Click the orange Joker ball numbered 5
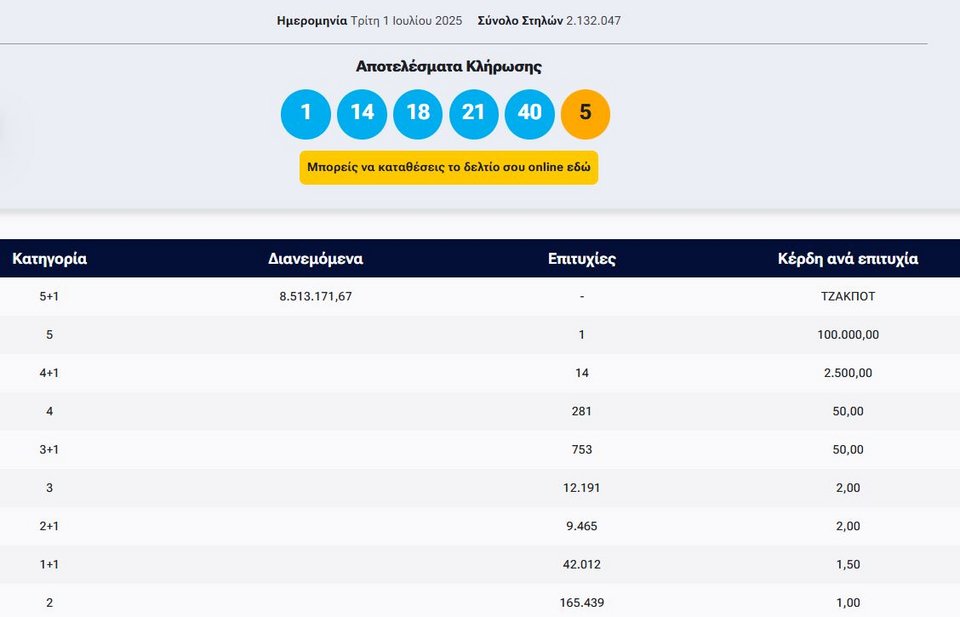960x617 pixels. pyautogui.click(x=585, y=114)
